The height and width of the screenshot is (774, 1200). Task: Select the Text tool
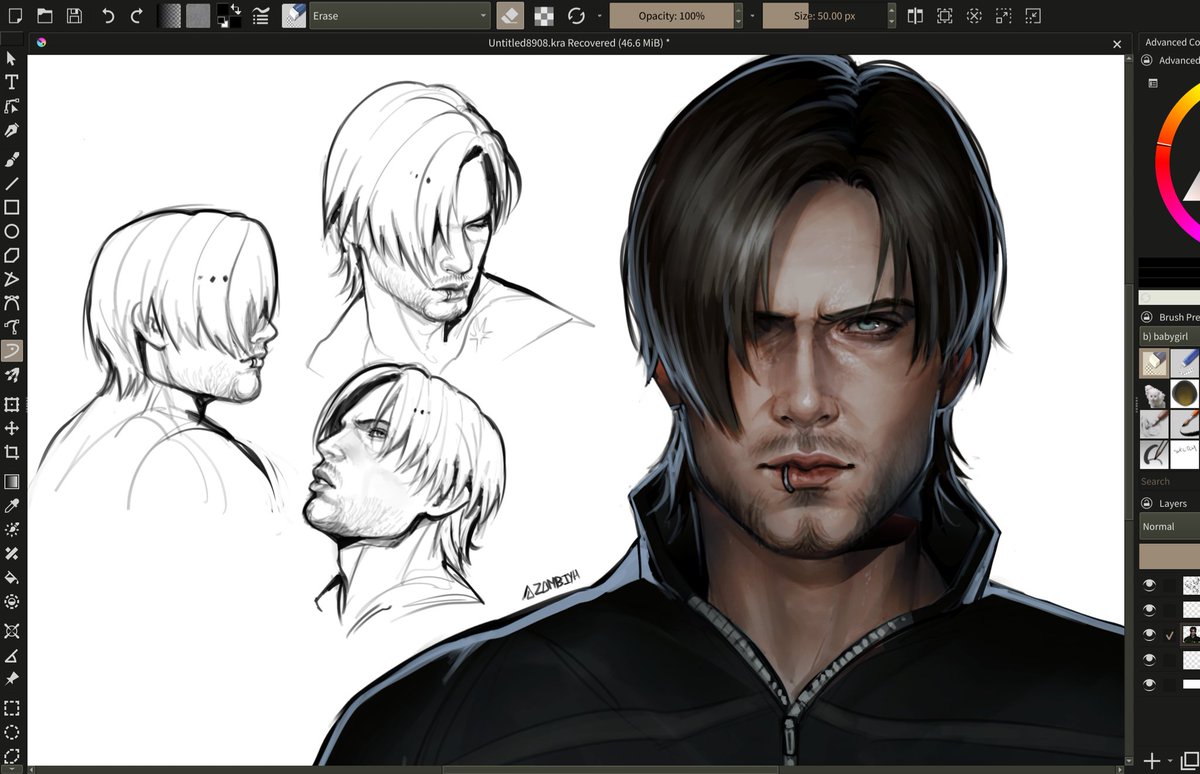(x=12, y=82)
